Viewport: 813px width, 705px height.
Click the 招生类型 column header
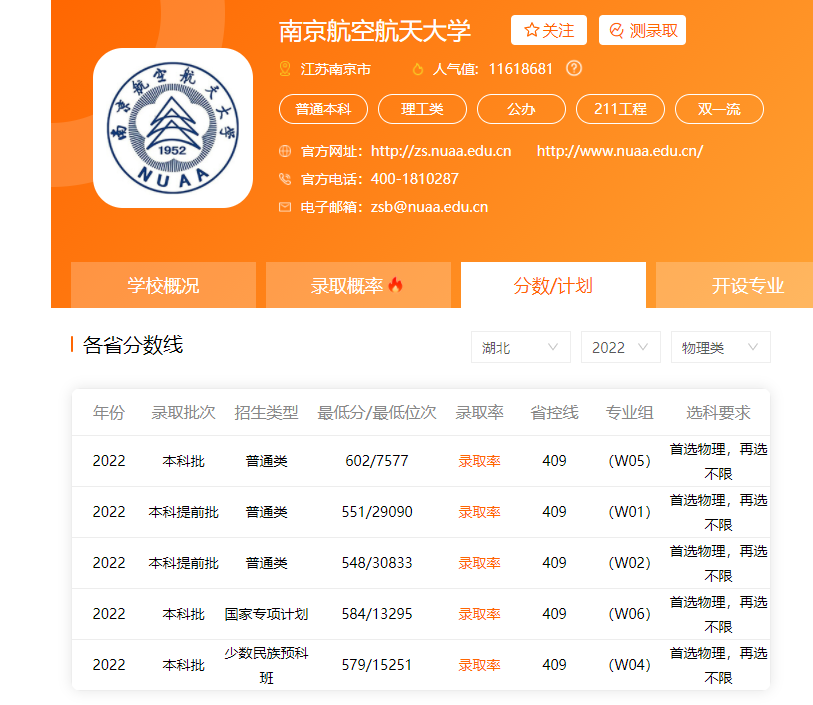[267, 413]
